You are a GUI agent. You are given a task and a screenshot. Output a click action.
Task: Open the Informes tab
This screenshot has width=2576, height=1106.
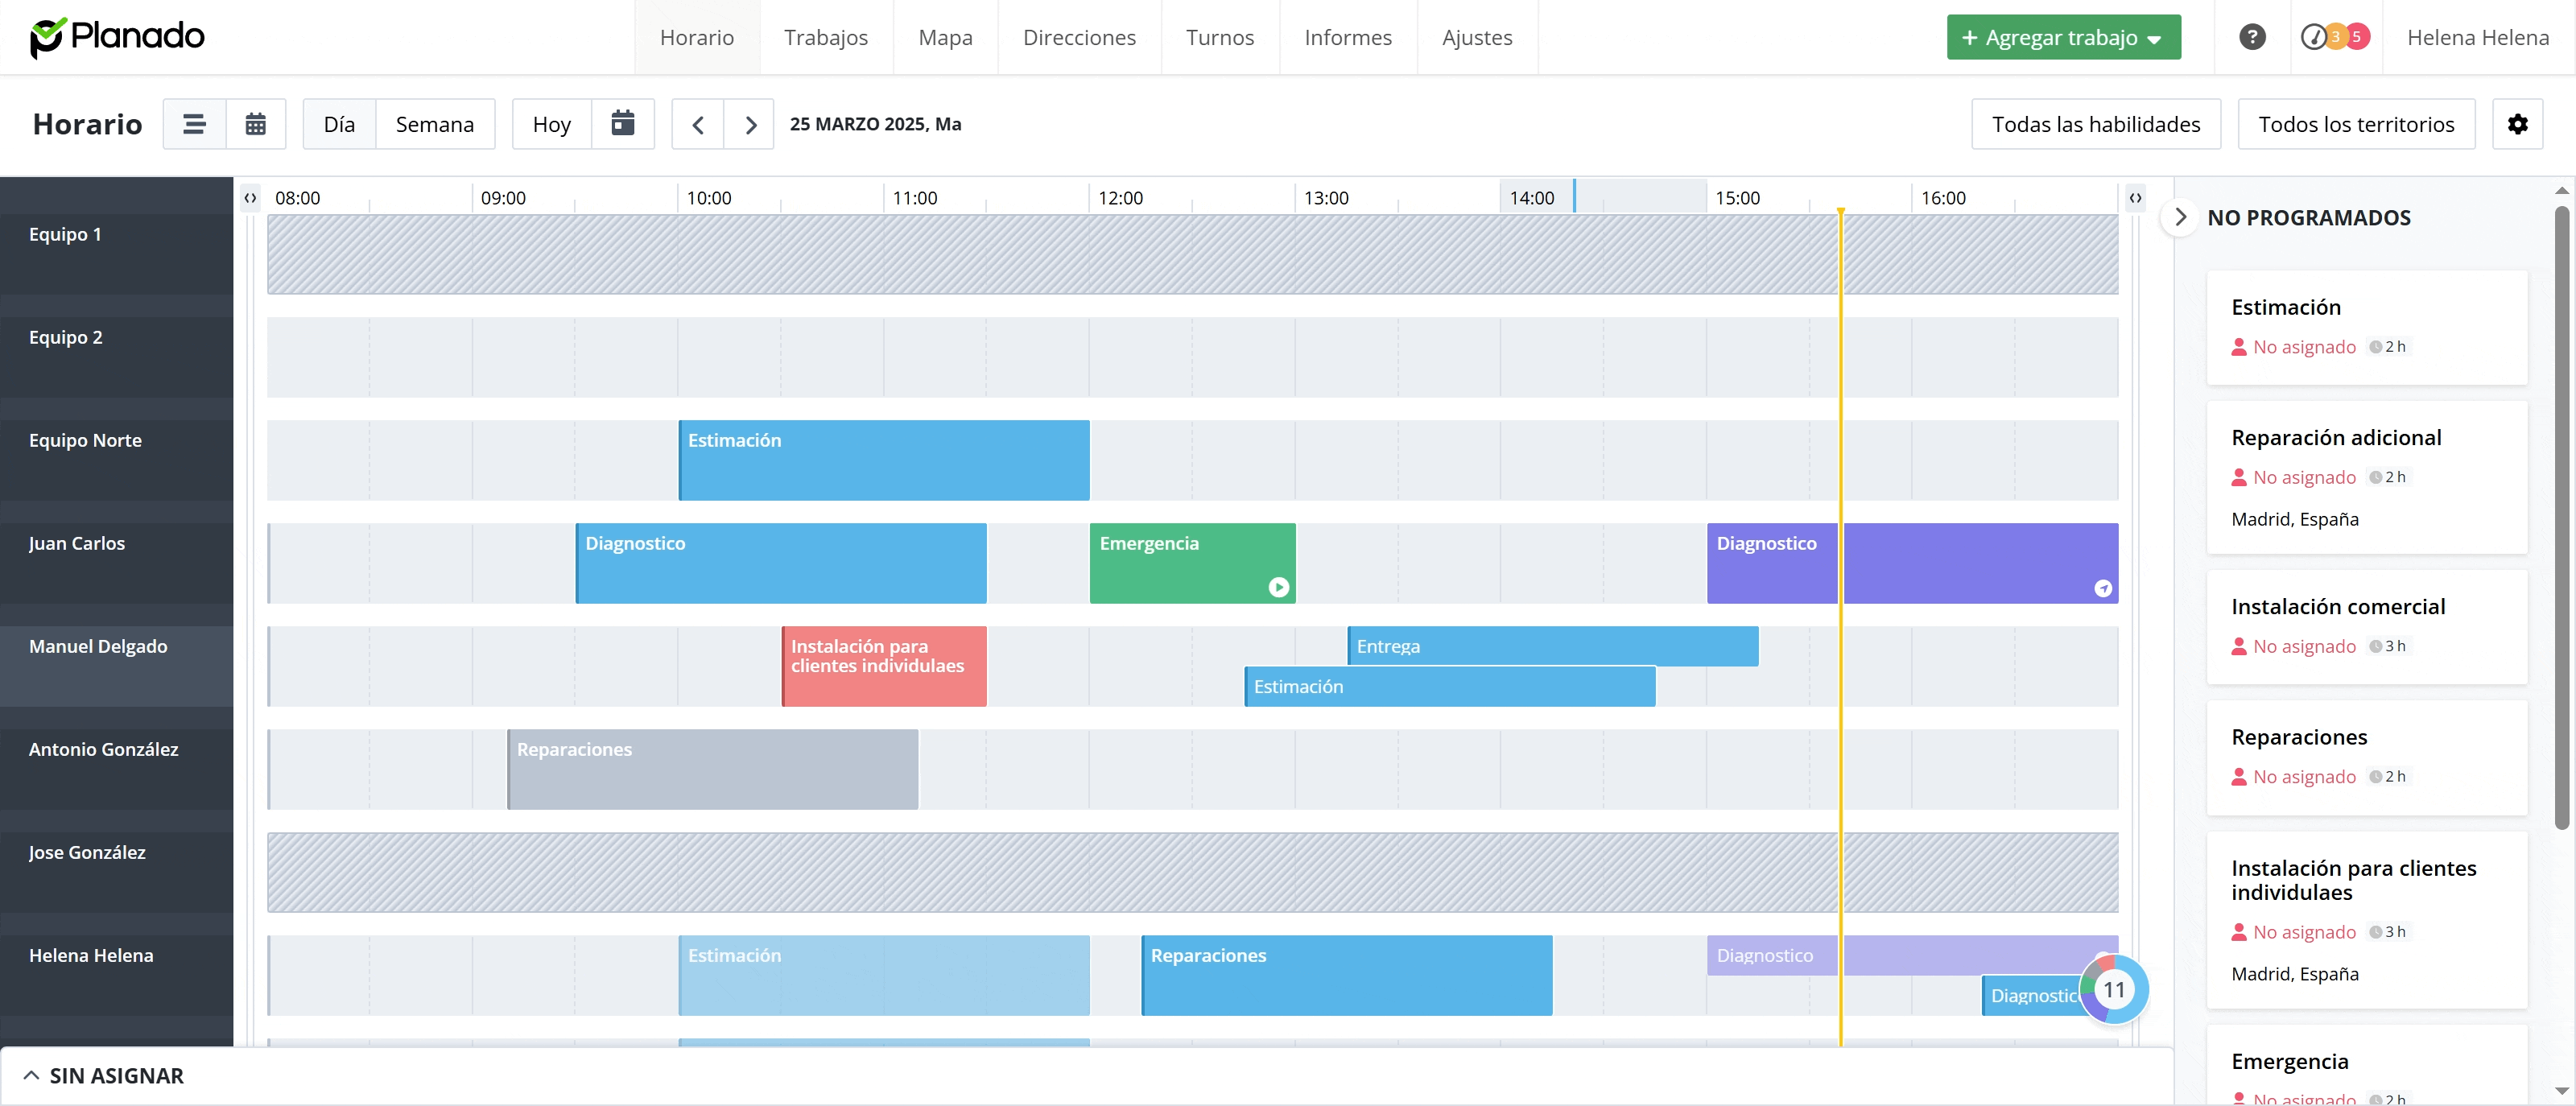point(1347,37)
